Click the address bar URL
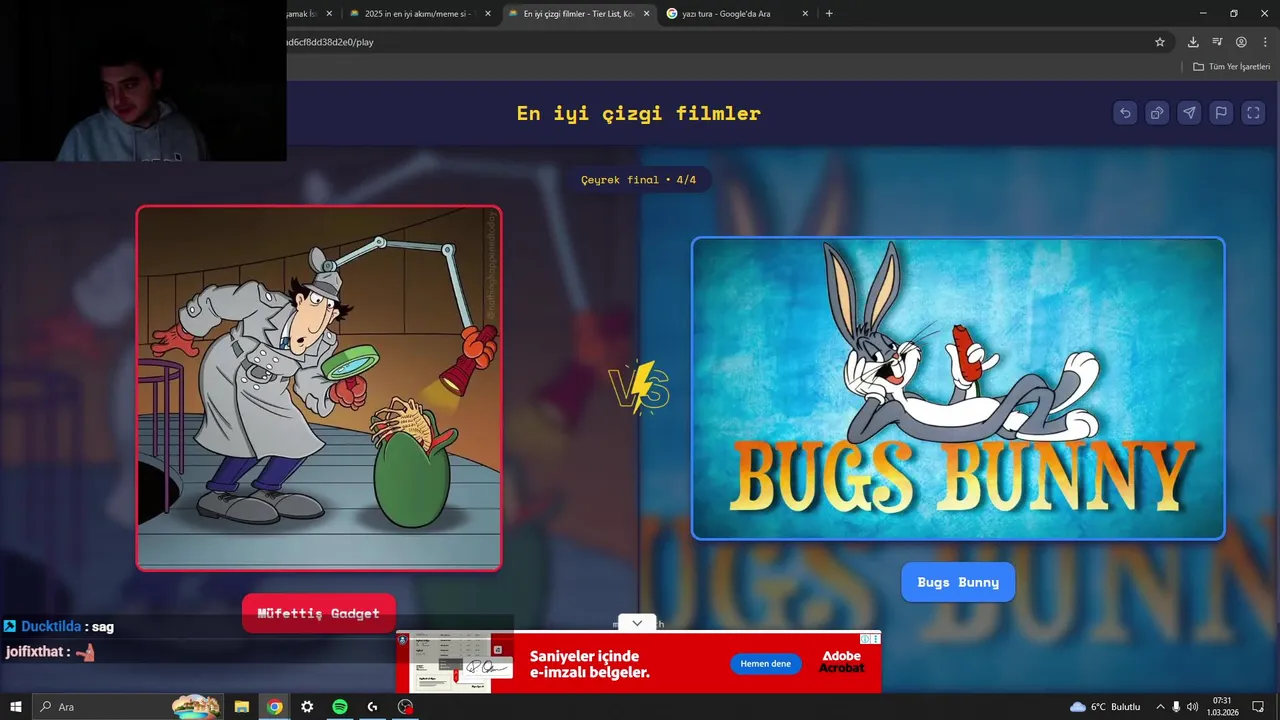This screenshot has height=720, width=1280. click(x=329, y=42)
